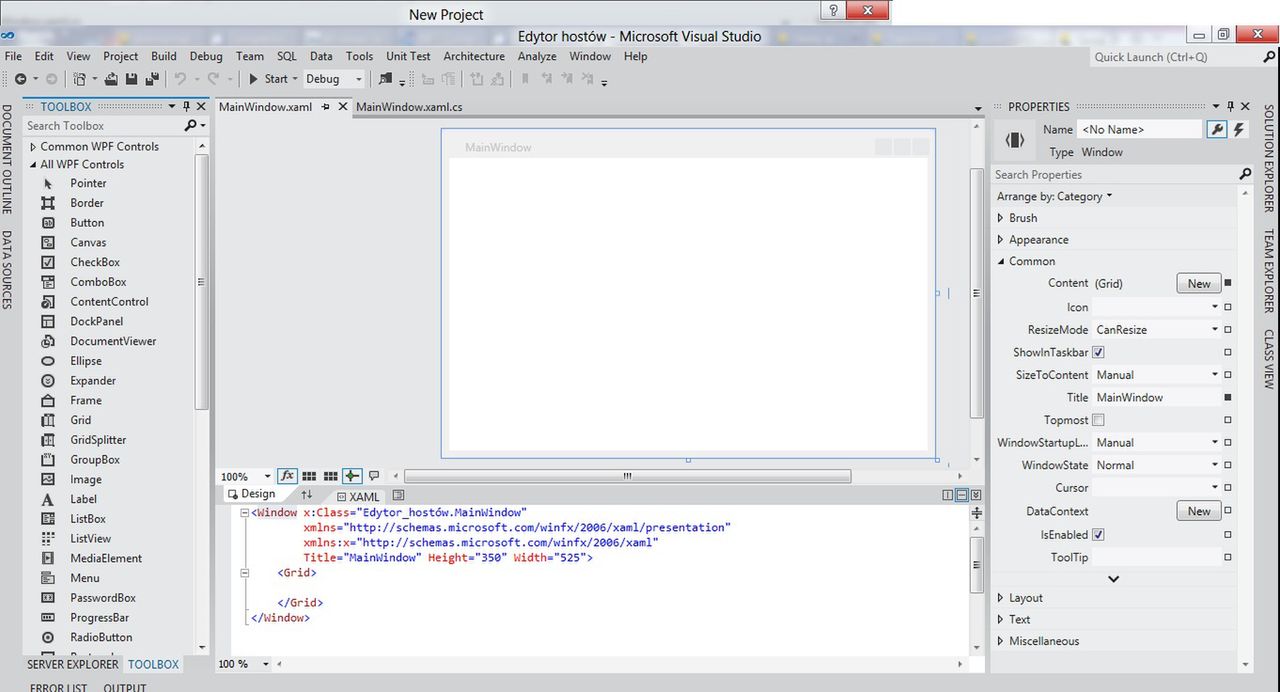Open the Server Explorer tab
The image size is (1280, 692).
[72, 664]
